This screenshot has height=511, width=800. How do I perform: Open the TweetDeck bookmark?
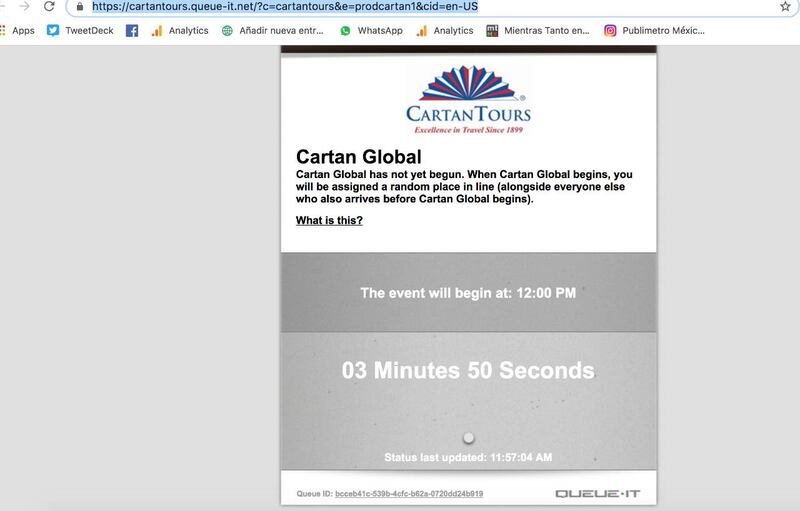(x=80, y=31)
